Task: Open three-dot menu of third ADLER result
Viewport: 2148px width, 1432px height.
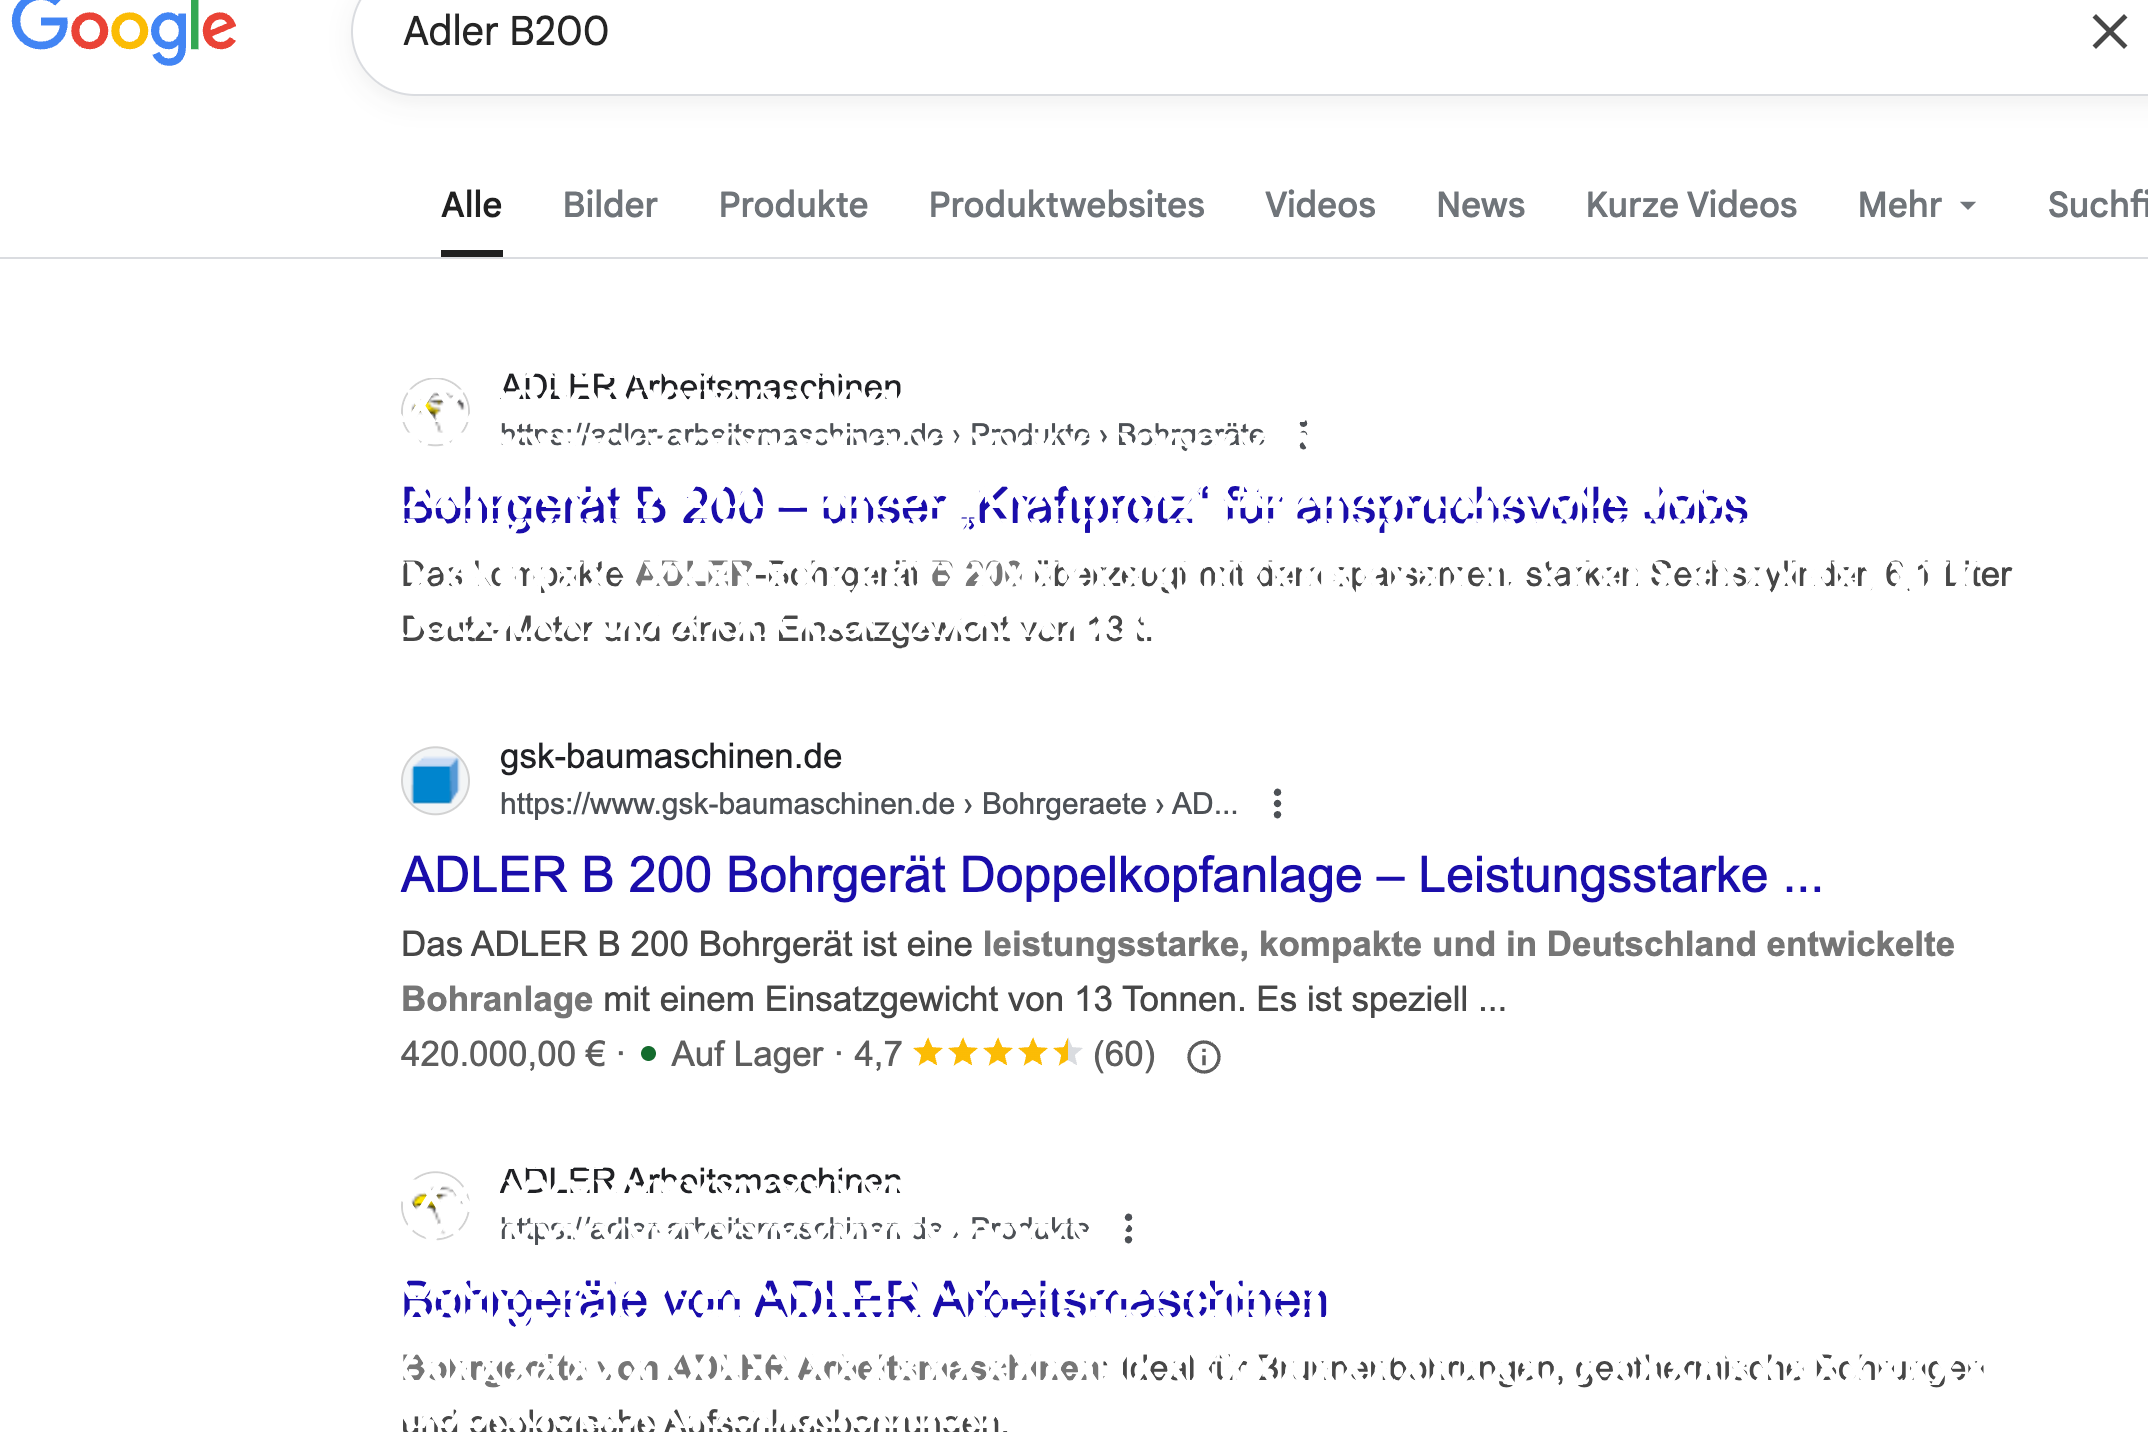Action: (x=1129, y=1228)
